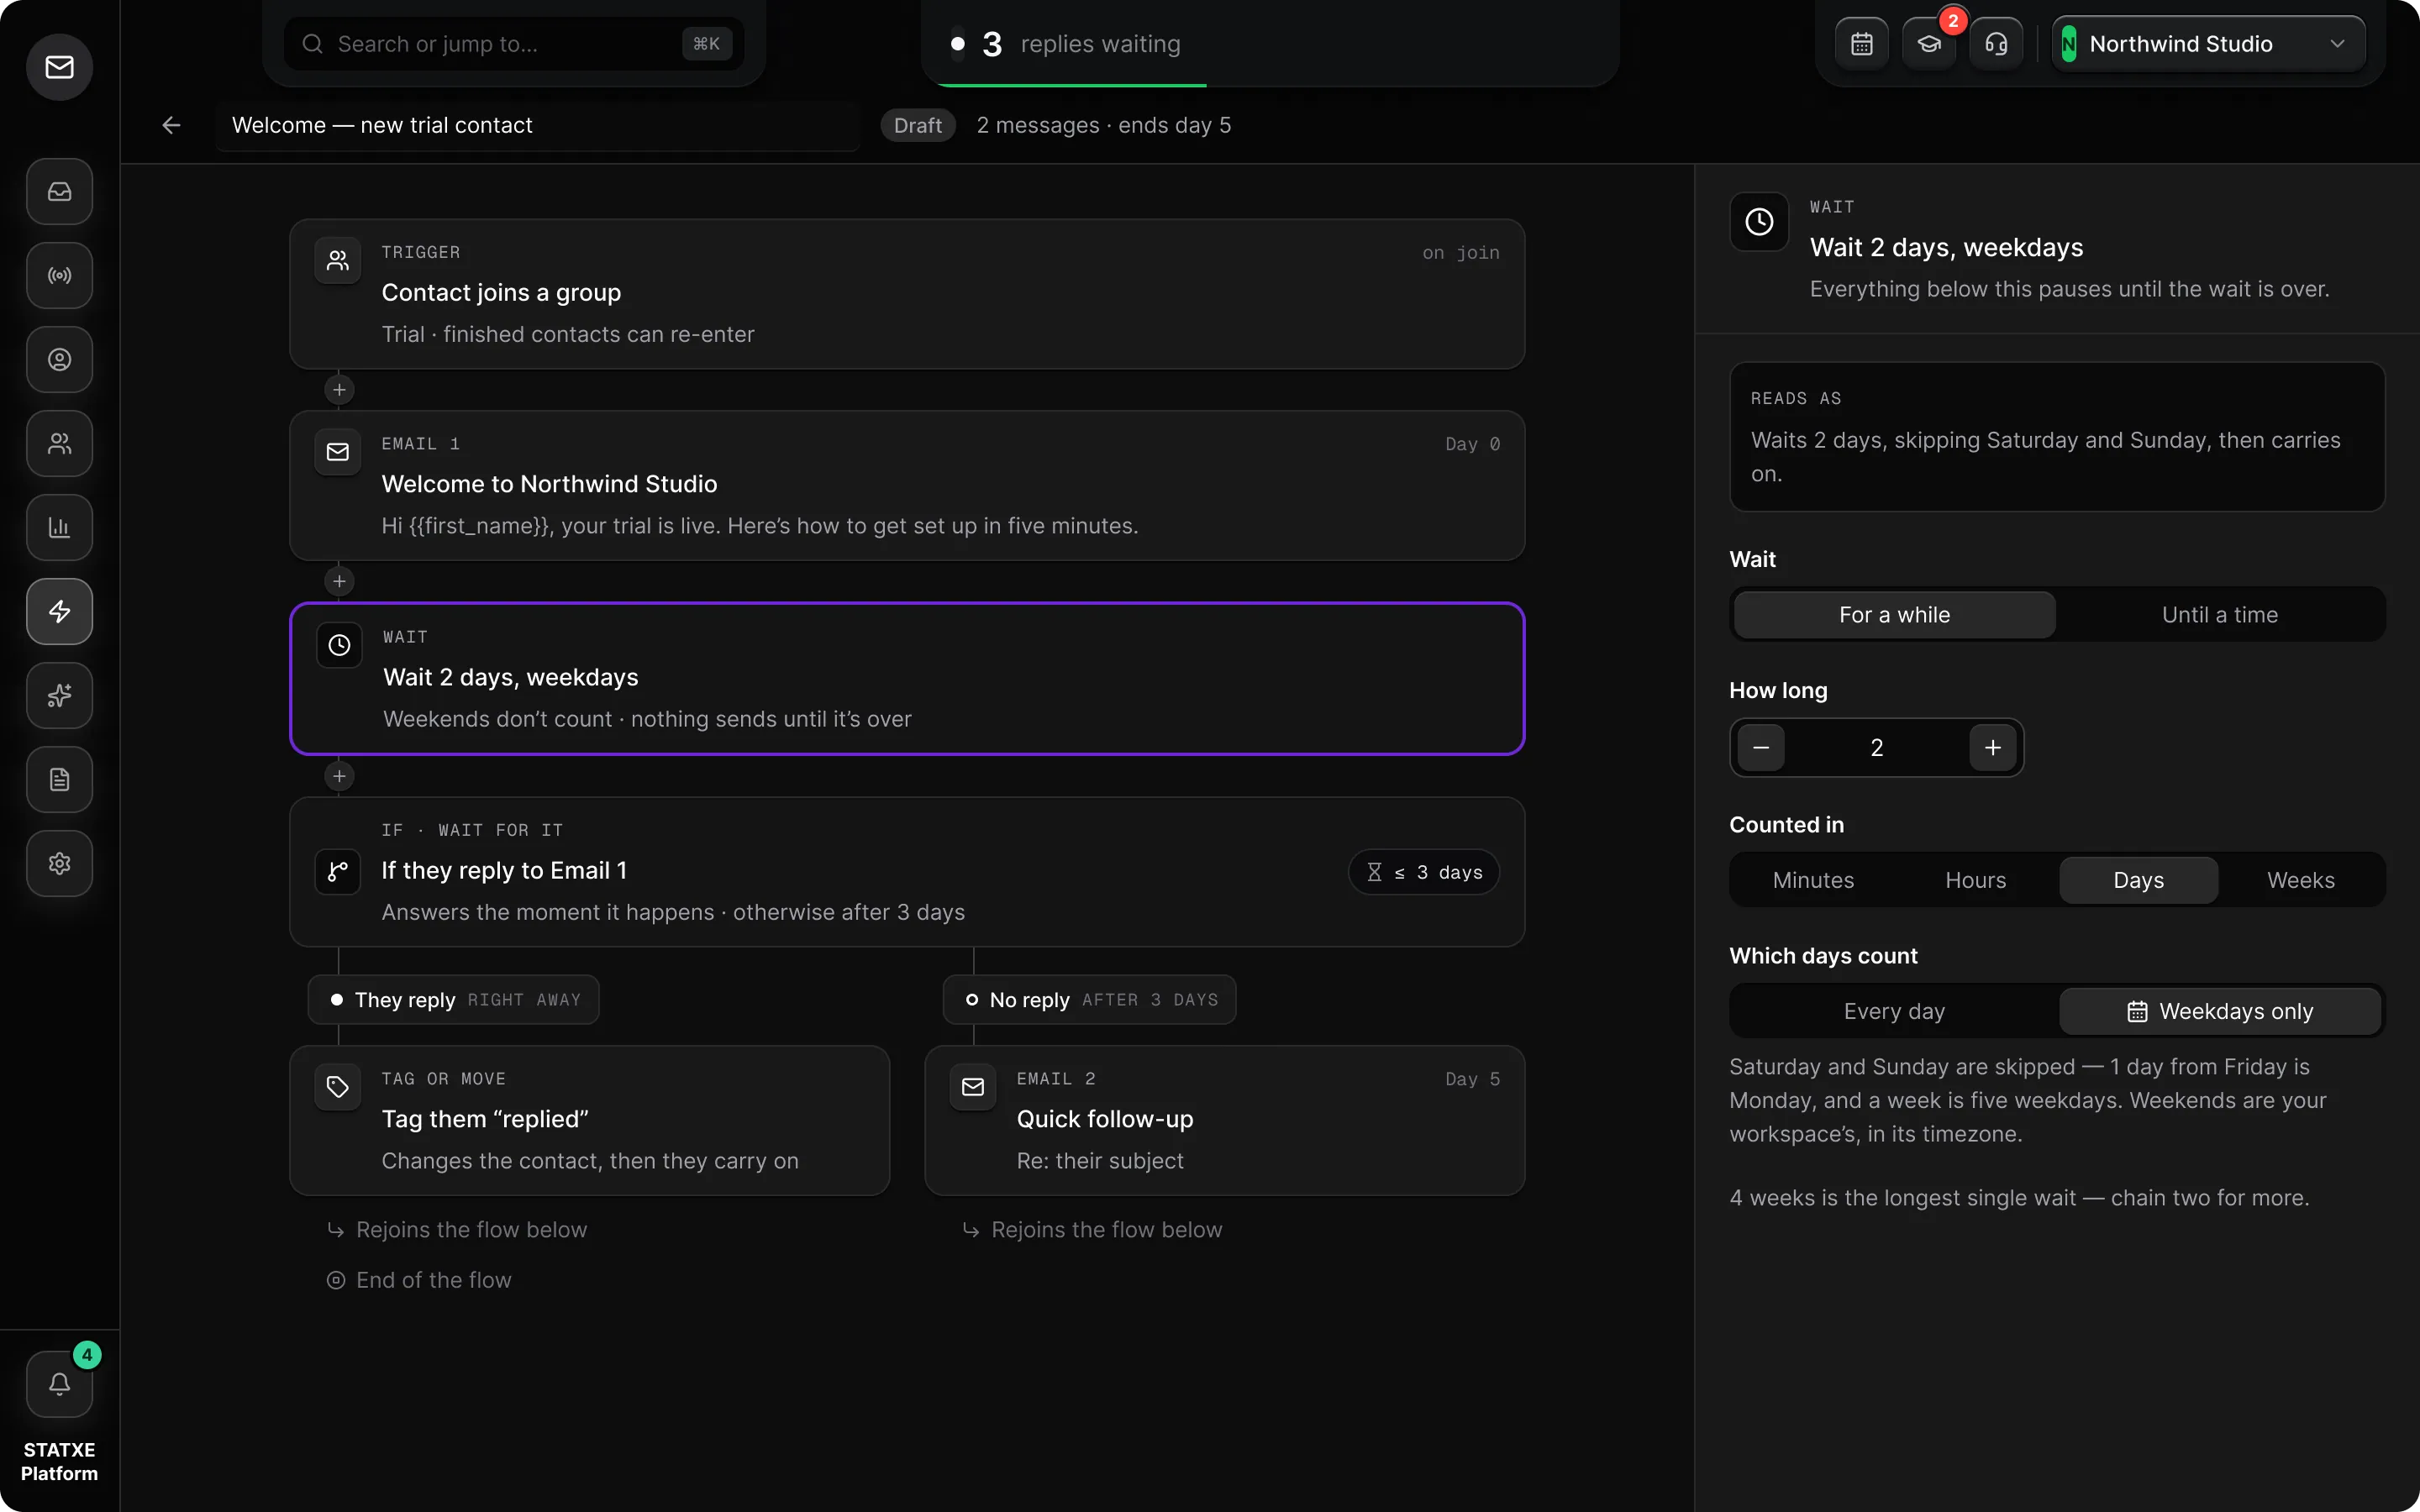Add a step below the Trigger card
The image size is (2420, 1512).
tap(339, 390)
